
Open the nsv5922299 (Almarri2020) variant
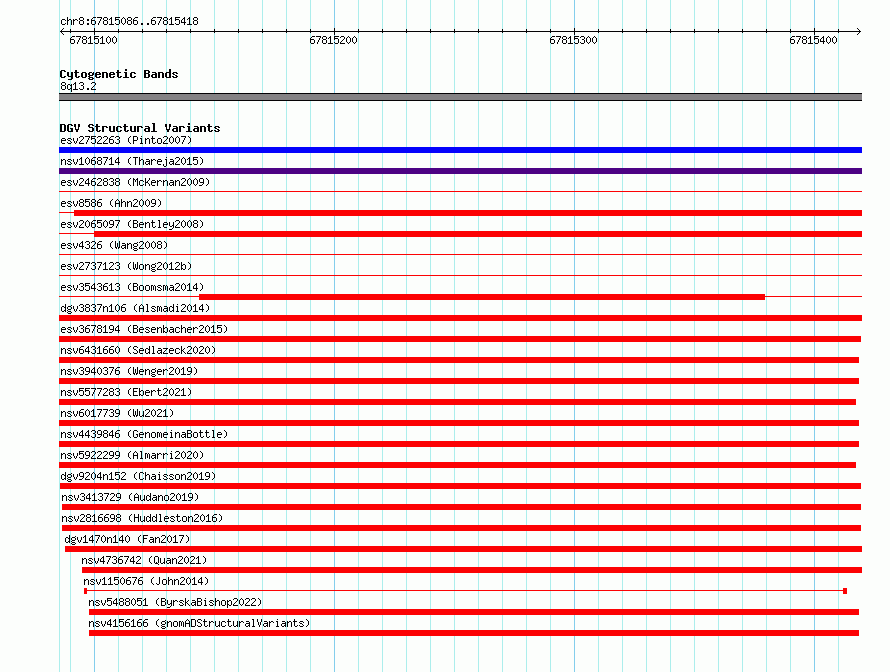(x=132, y=455)
